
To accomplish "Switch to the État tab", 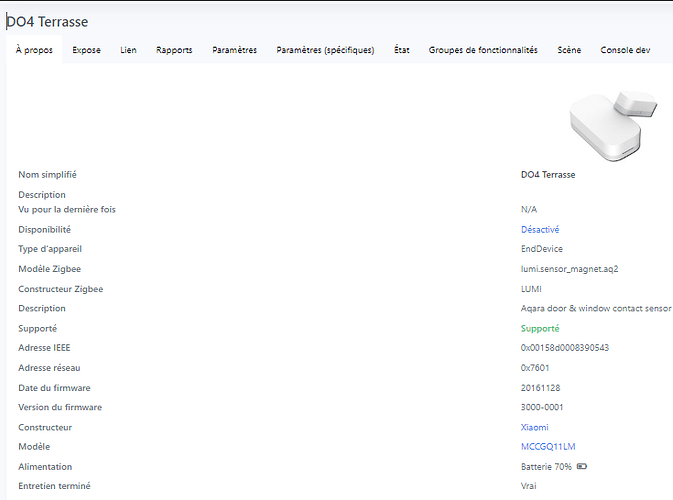I will tap(401, 50).
